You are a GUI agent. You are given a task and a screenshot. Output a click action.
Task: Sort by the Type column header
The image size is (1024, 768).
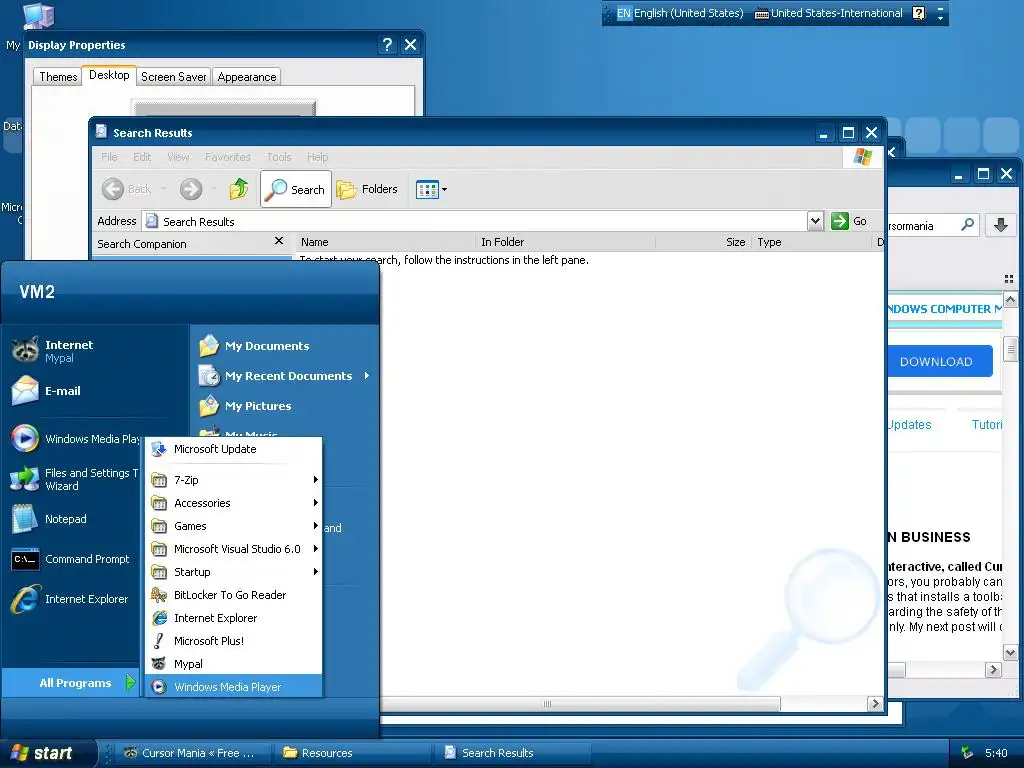[811, 242]
